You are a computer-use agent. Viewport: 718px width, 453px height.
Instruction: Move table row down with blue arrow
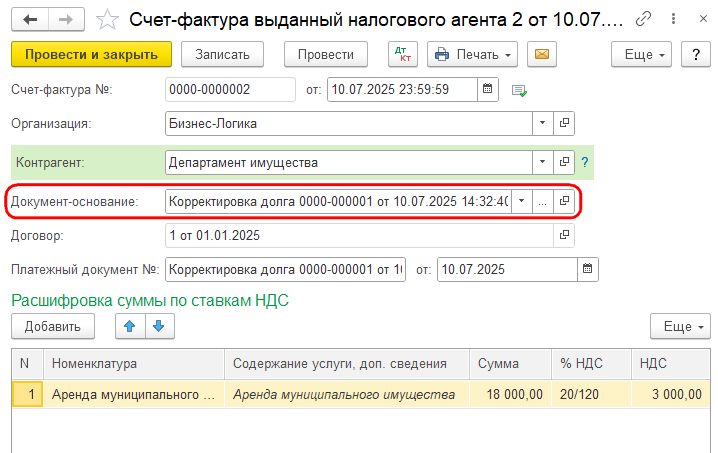159,326
